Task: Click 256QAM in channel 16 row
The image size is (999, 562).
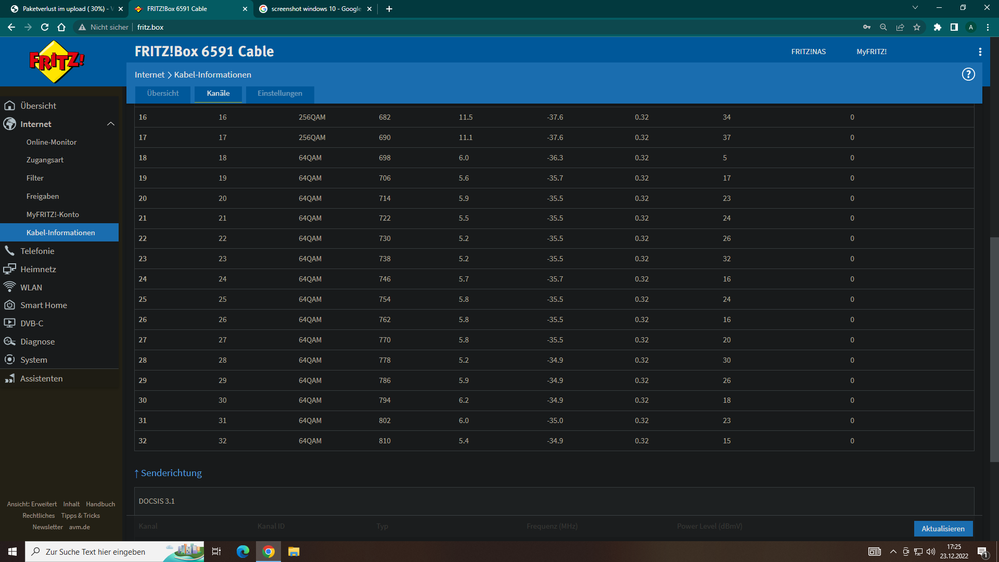Action: (312, 117)
